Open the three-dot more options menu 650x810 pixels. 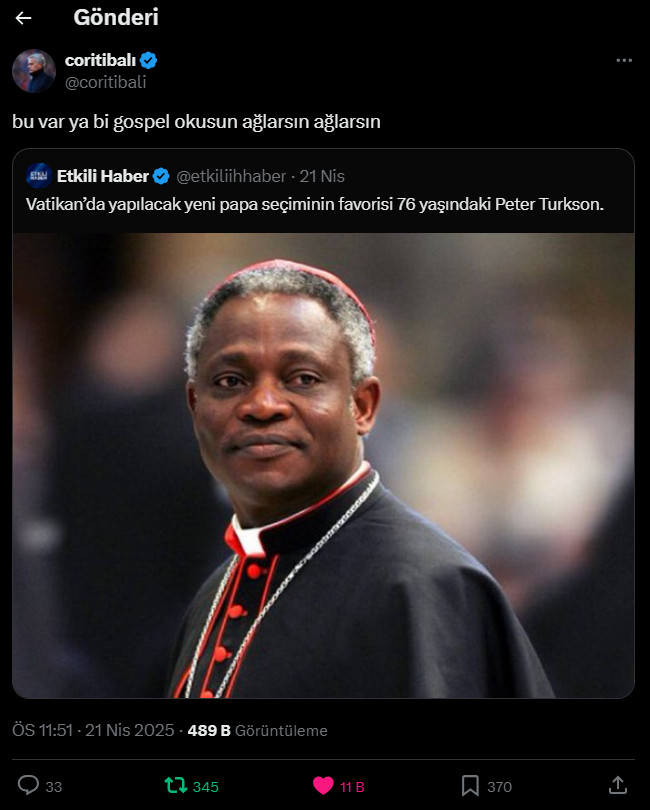[x=624, y=60]
